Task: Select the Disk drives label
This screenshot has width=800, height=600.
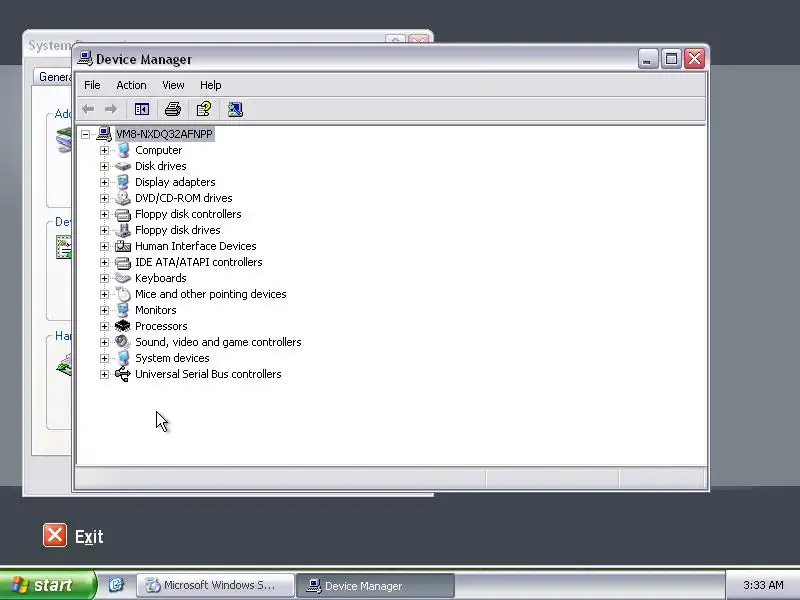Action: pos(161,166)
